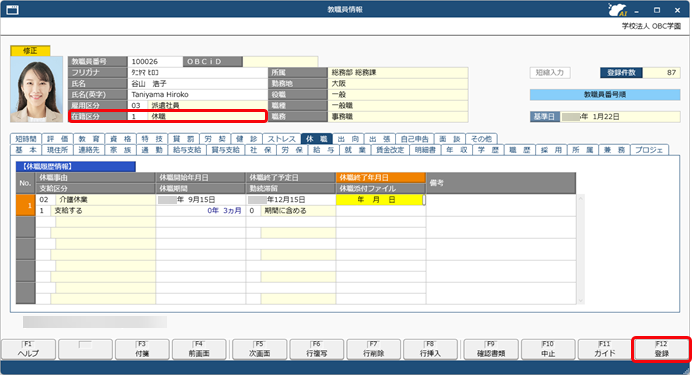Image resolution: width=692 pixels, height=375 pixels.
Task: Click the F3 付箋 button
Action: click(x=142, y=349)
